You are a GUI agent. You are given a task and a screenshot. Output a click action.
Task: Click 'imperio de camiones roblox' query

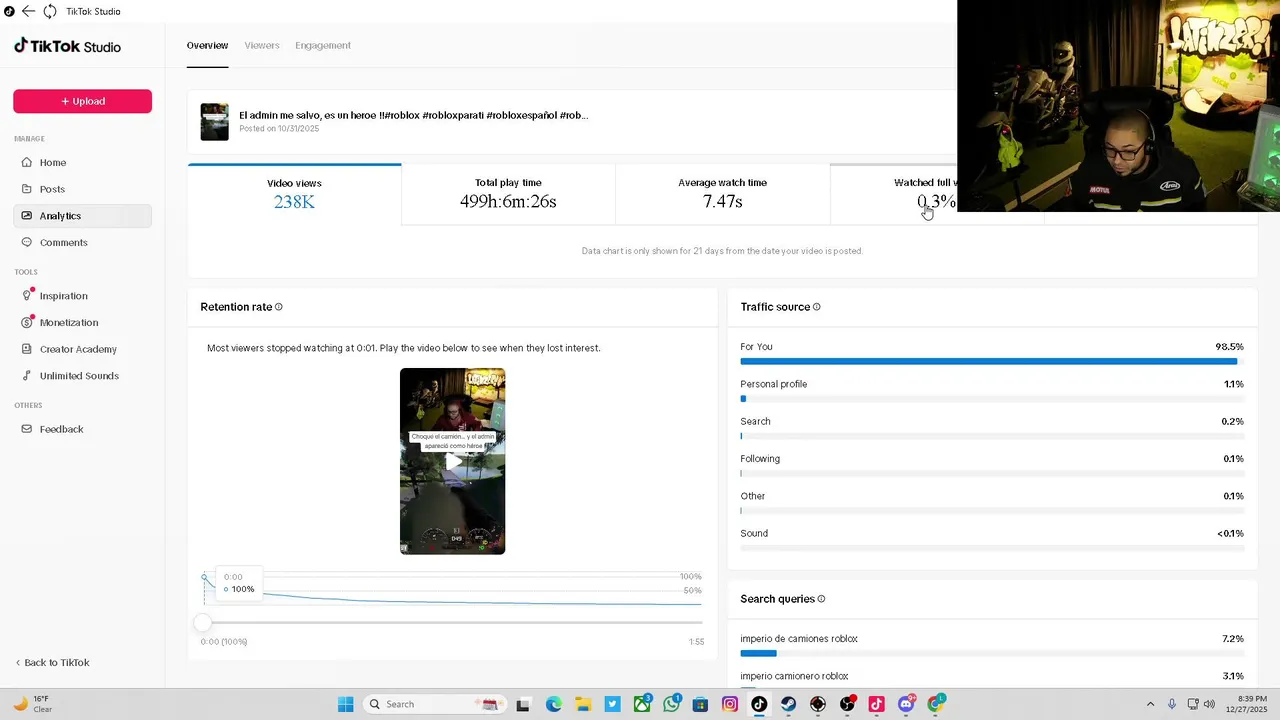pos(799,638)
